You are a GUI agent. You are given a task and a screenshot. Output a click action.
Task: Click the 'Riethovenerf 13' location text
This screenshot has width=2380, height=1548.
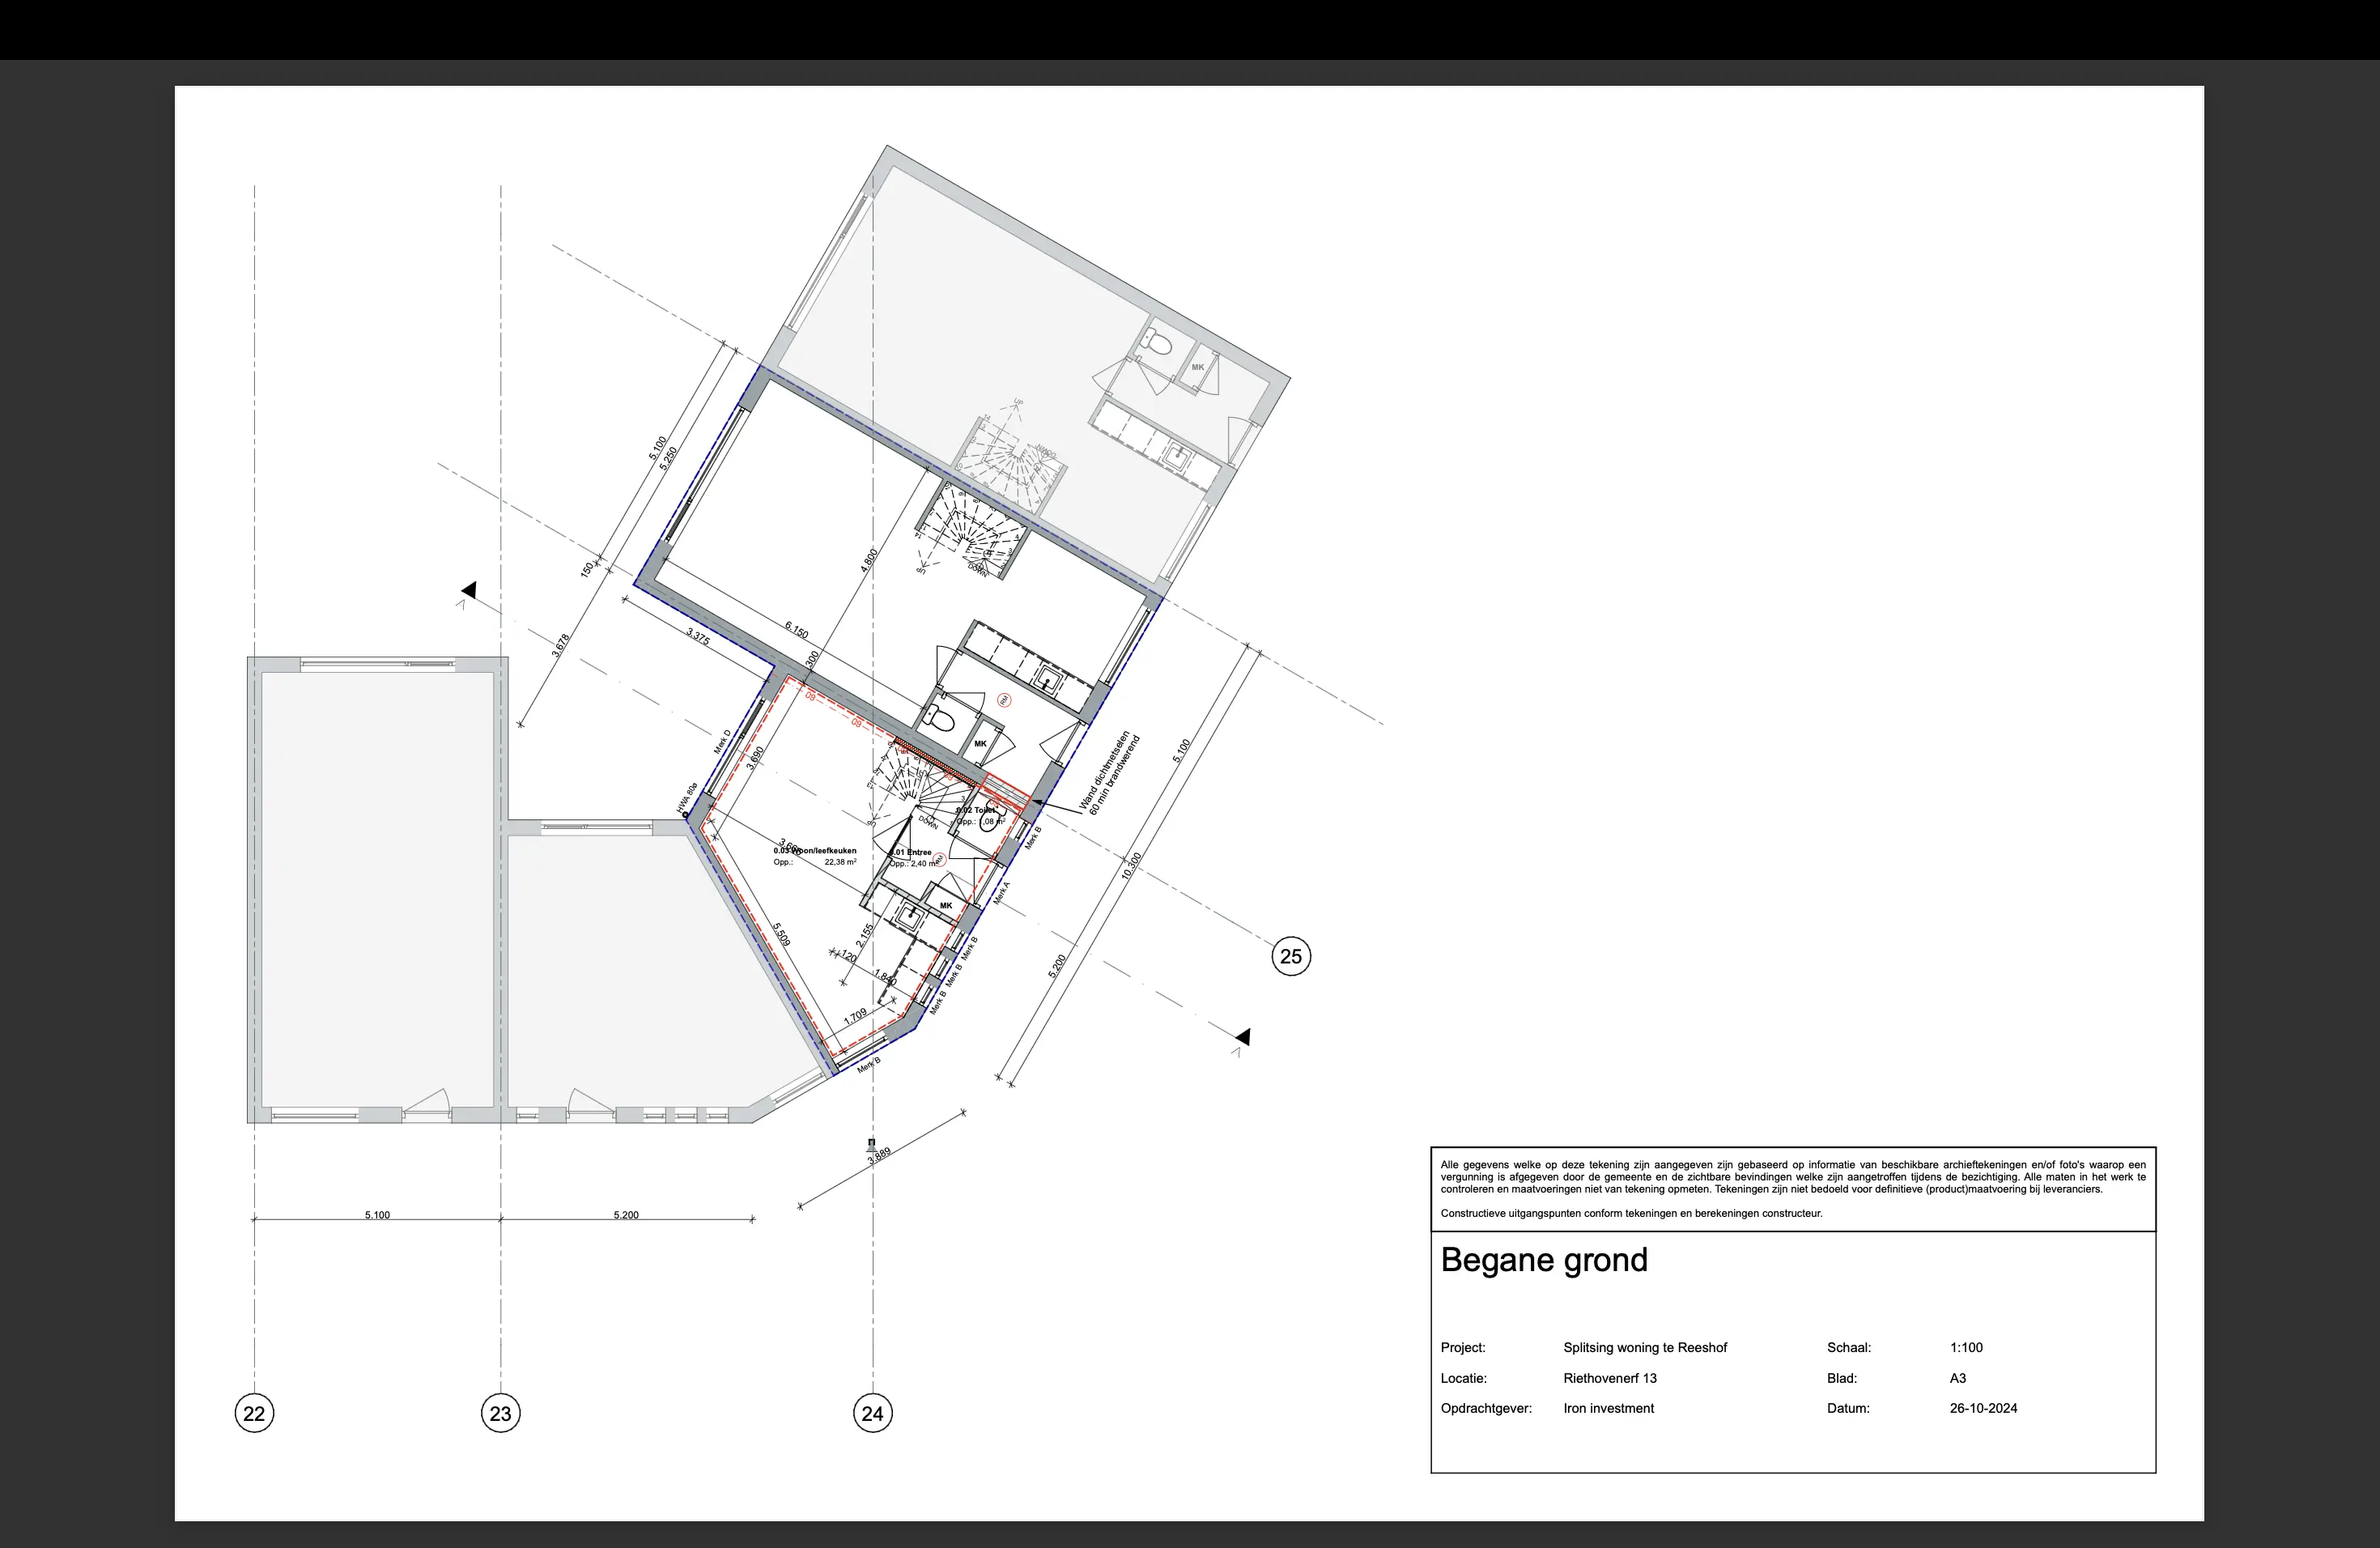tap(1609, 1378)
